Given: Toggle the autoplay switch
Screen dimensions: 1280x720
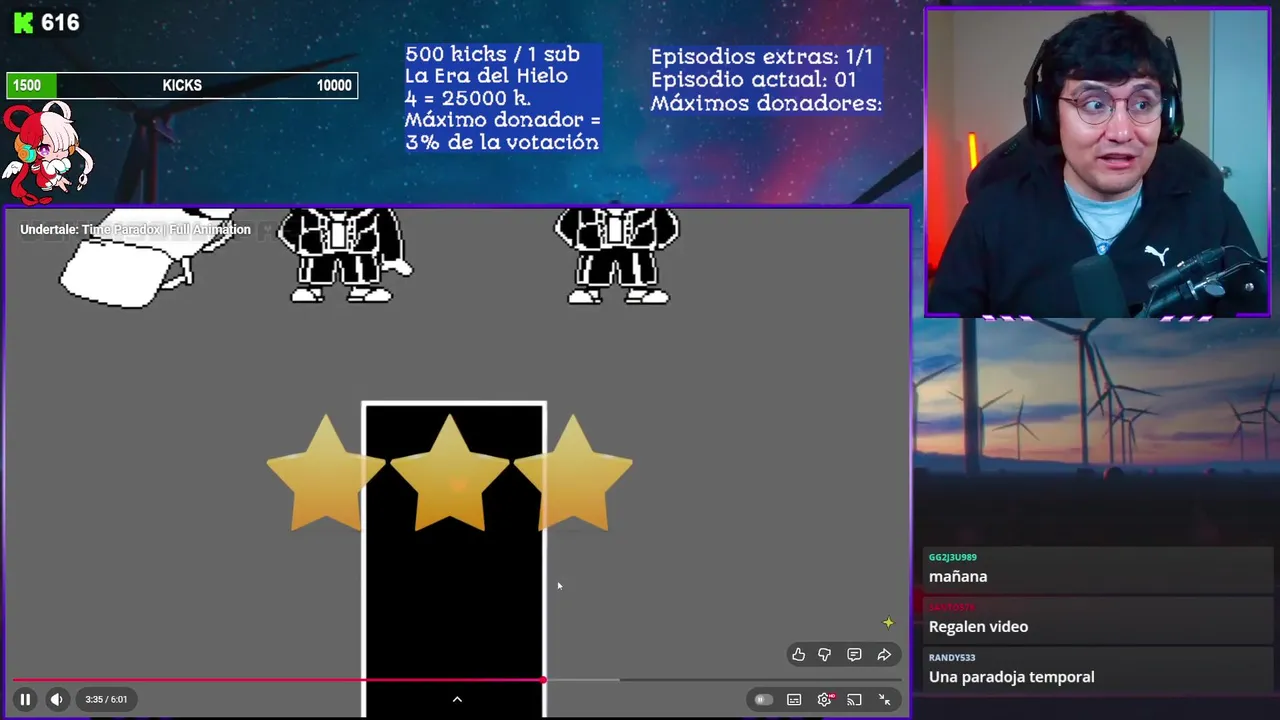Looking at the screenshot, I should [x=763, y=699].
